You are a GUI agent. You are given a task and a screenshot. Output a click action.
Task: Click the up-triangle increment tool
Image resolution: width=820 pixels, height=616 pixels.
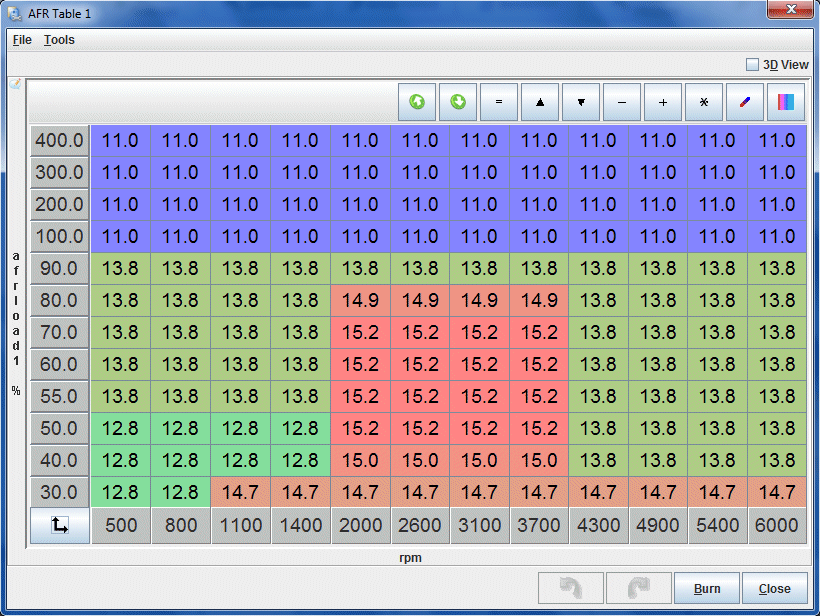click(x=540, y=102)
